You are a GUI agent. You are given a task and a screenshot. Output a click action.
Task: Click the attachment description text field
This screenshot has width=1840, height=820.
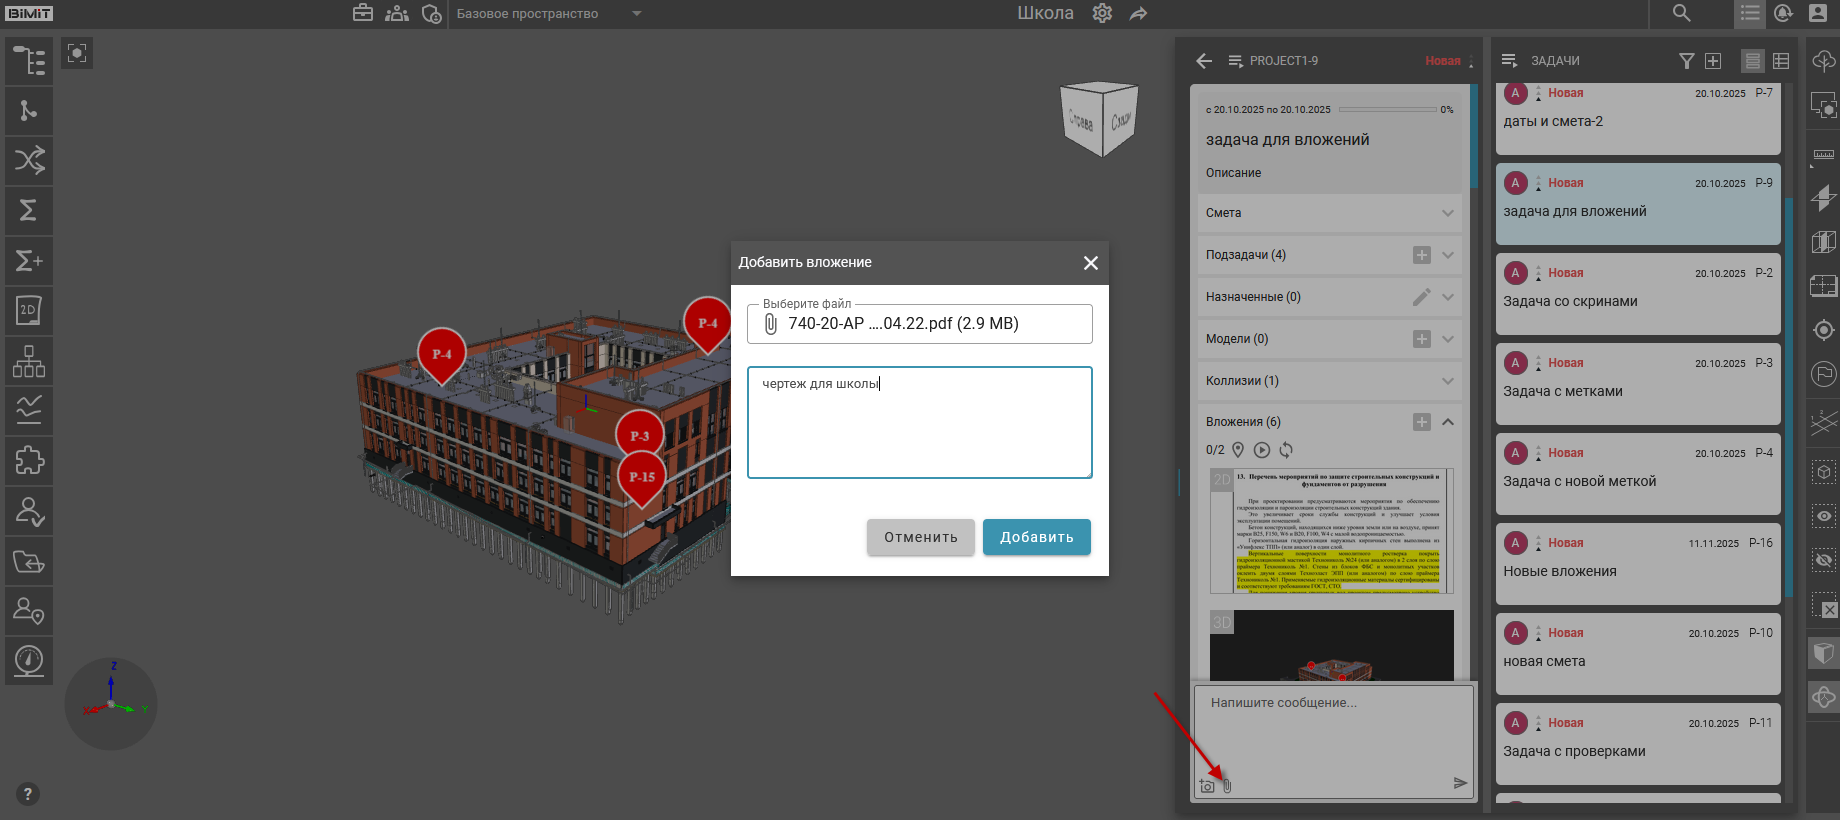coord(919,422)
